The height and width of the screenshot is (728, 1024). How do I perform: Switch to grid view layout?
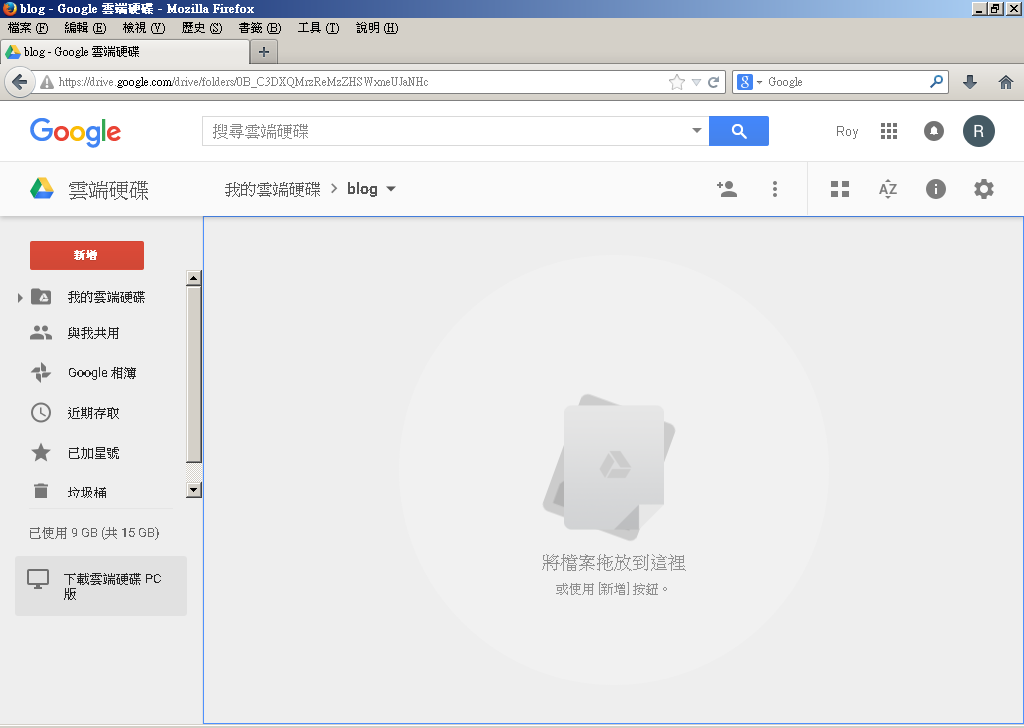840,189
